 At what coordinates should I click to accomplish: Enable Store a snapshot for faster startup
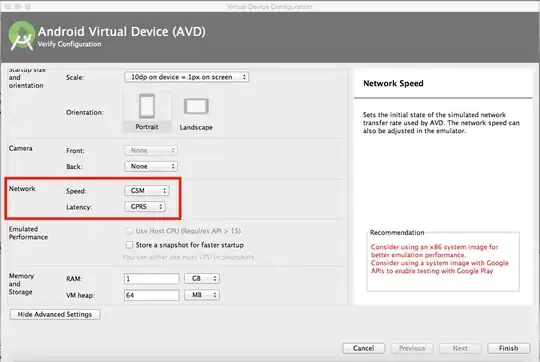129,245
